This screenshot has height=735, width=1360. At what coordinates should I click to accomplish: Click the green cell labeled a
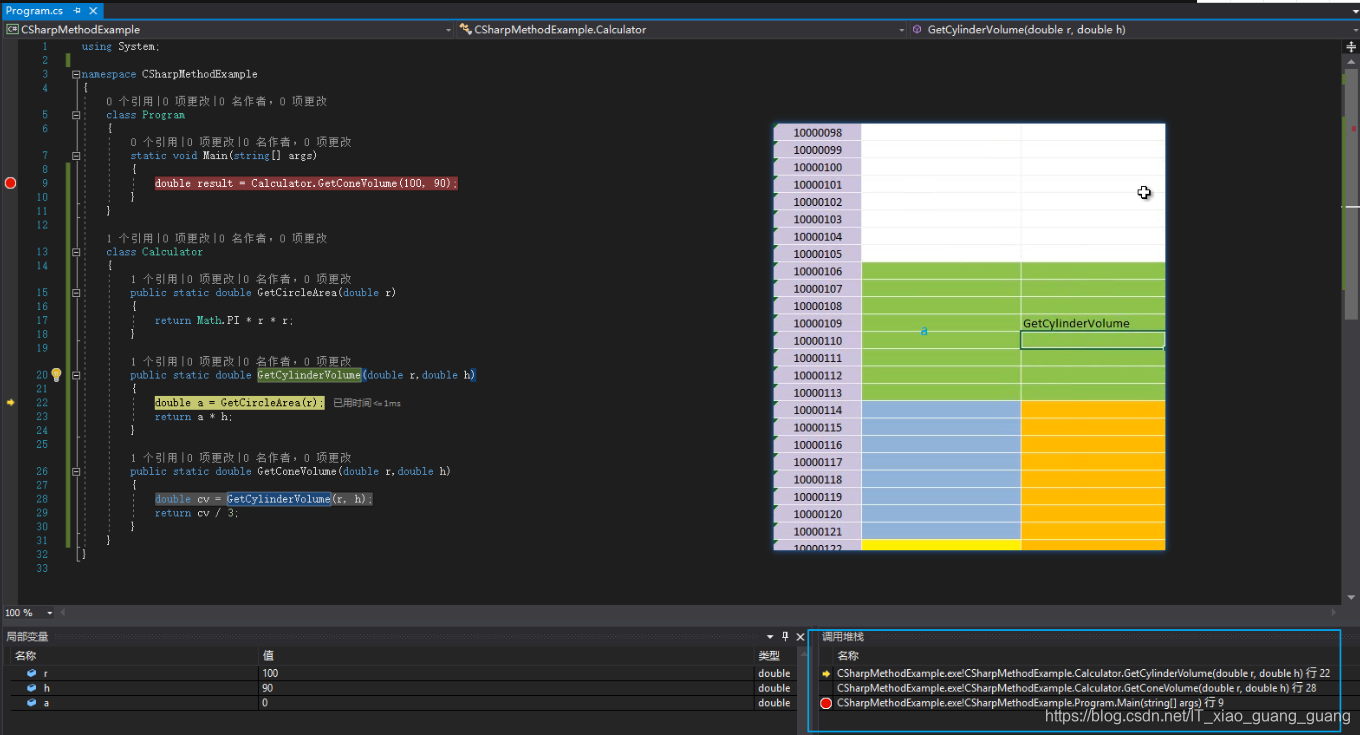tap(941, 331)
